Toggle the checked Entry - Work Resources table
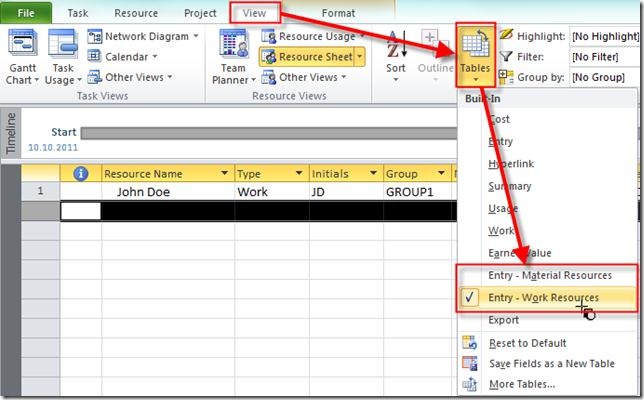The width and height of the screenshot is (644, 400). pos(543,298)
